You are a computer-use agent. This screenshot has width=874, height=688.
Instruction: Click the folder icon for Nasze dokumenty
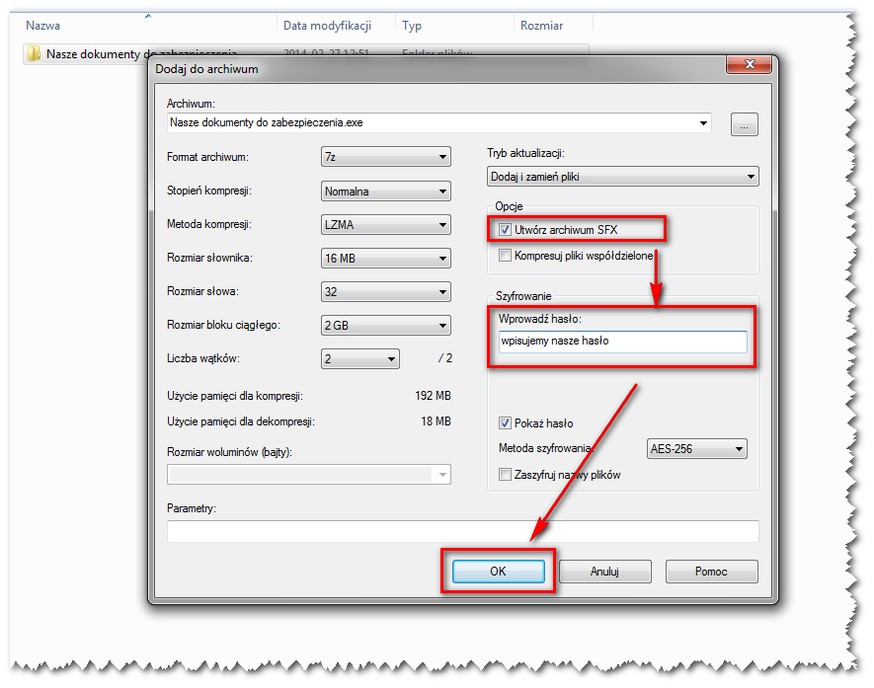point(32,54)
